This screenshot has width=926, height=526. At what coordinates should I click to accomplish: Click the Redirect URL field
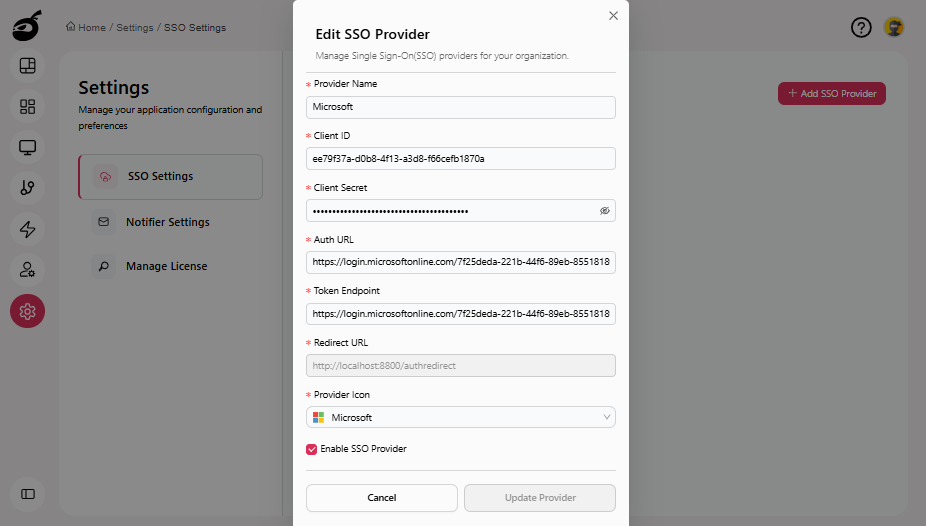click(461, 365)
